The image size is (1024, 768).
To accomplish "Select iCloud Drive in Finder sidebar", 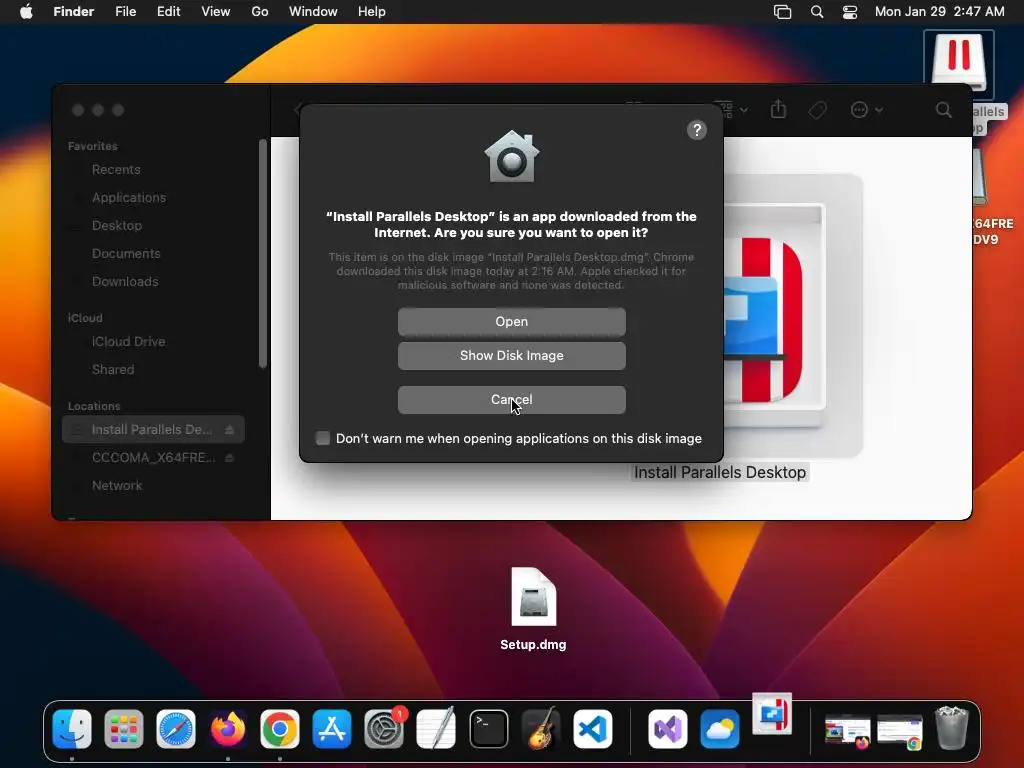I will (128, 342).
